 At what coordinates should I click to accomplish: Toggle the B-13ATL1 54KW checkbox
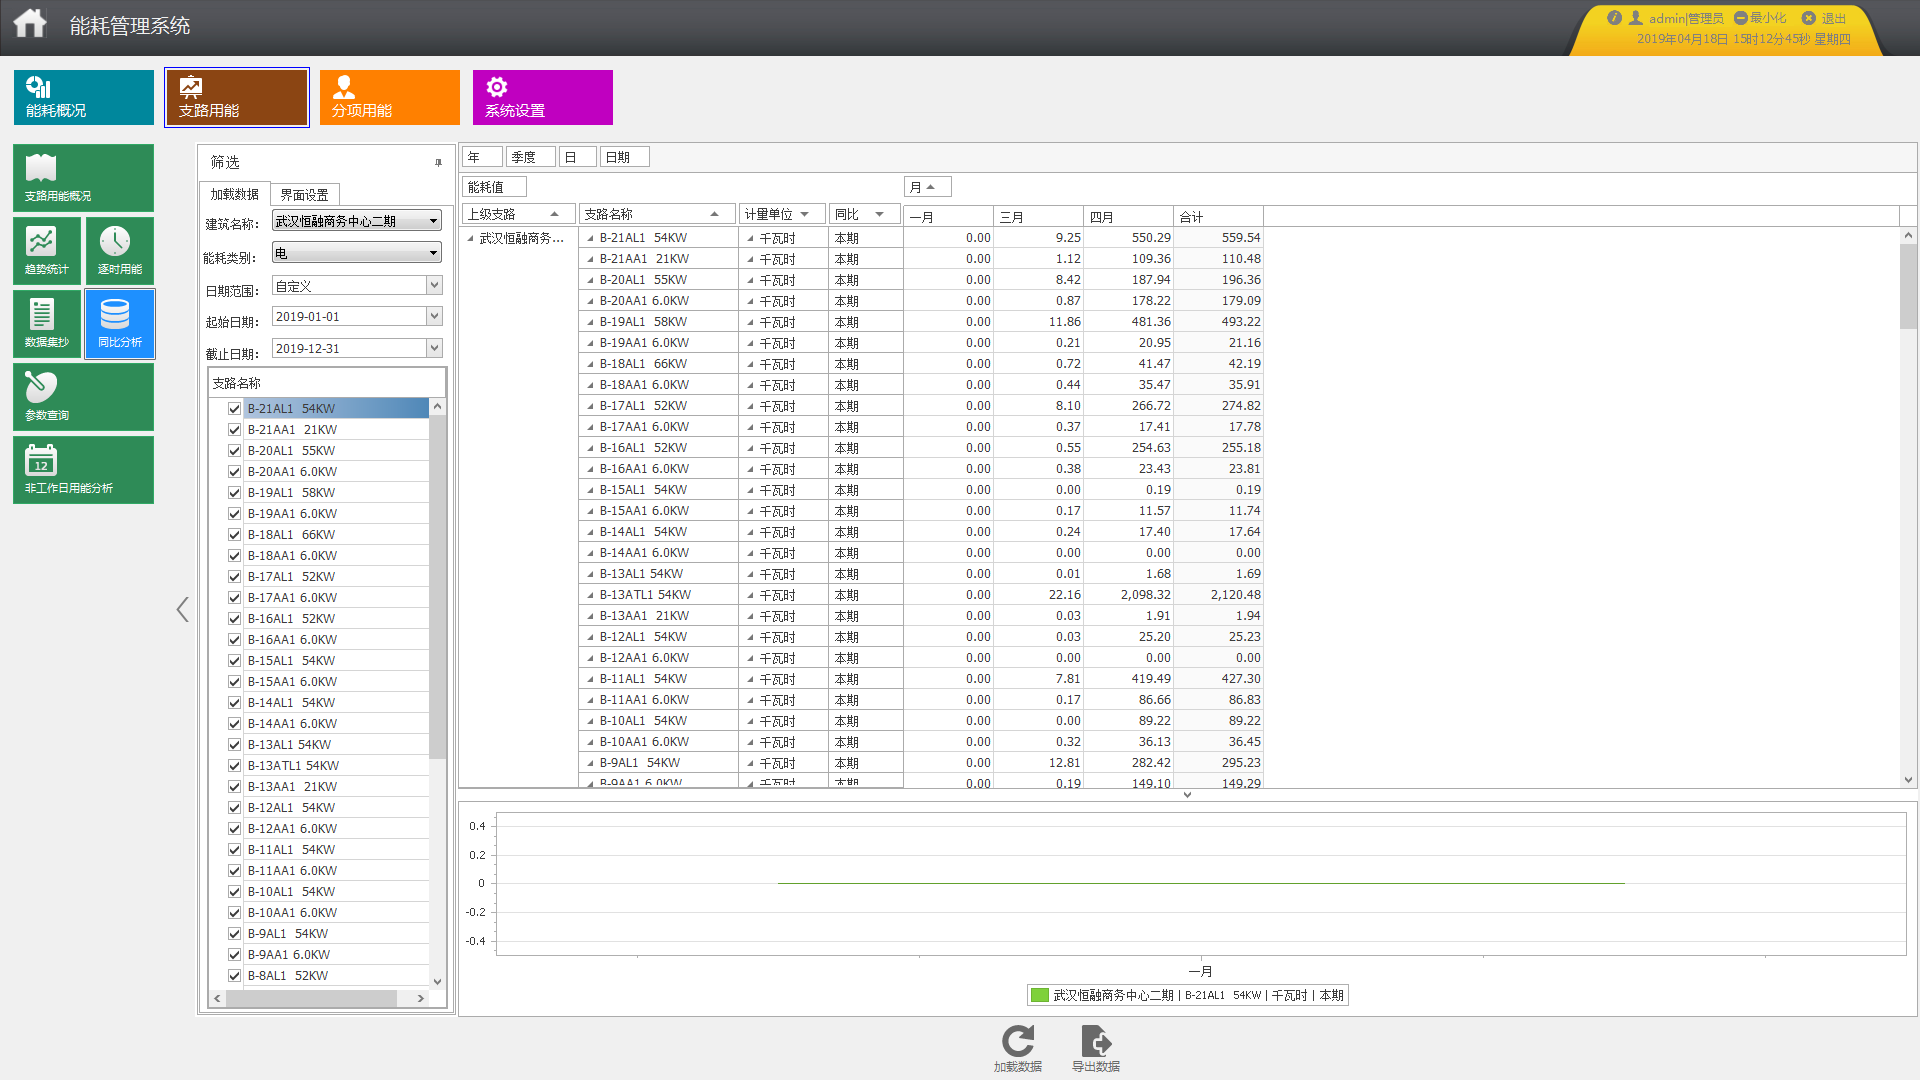(234, 766)
